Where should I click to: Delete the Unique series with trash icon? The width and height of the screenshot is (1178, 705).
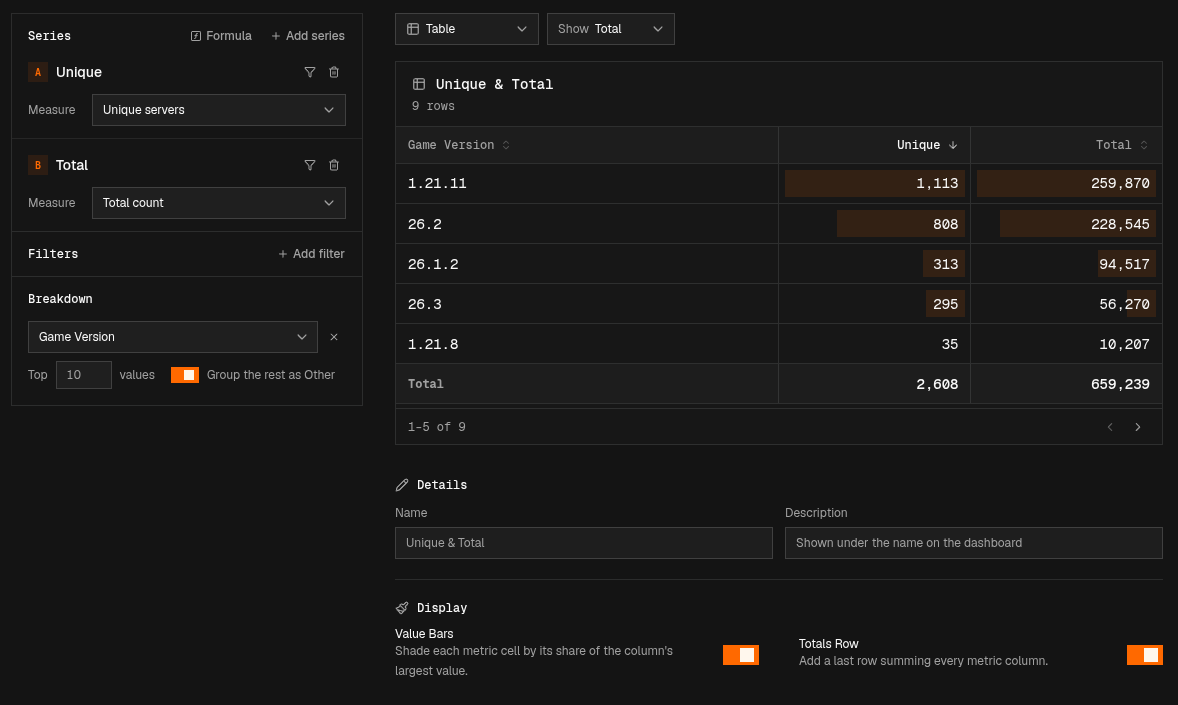pos(334,72)
